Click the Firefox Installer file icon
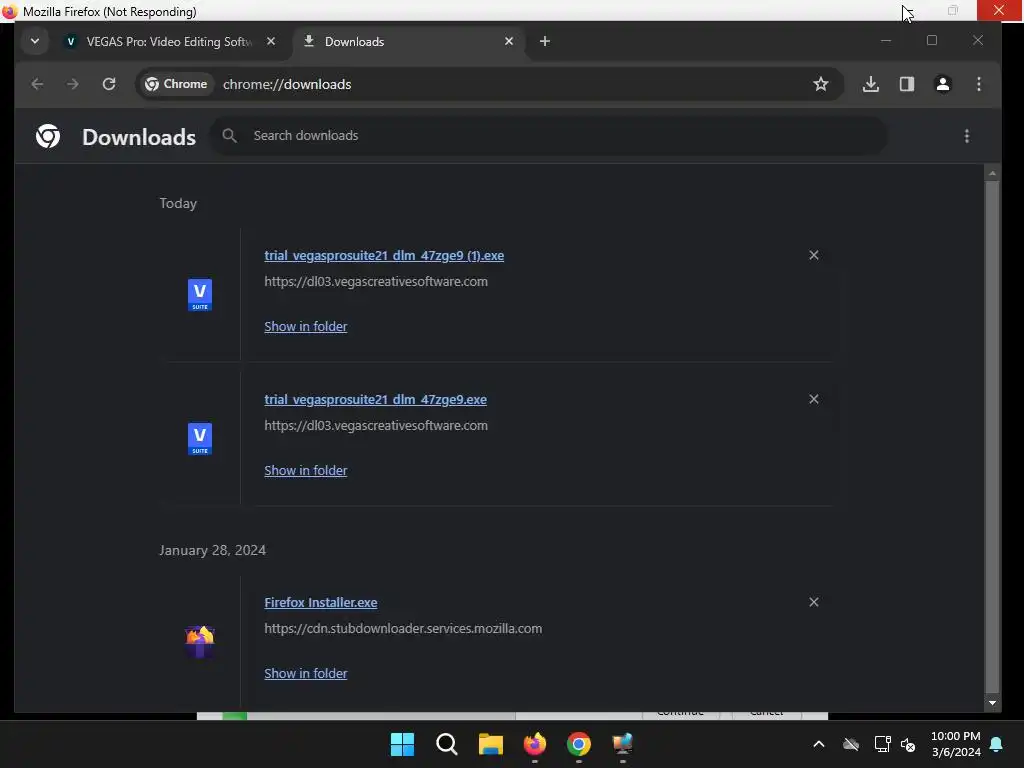Image resolution: width=1024 pixels, height=768 pixels. pos(200,642)
